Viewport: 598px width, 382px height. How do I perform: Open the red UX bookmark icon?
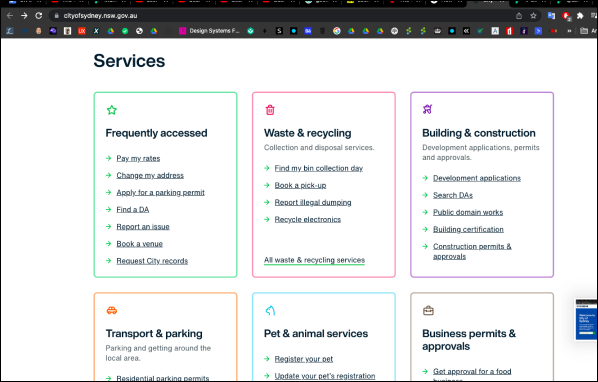82,31
